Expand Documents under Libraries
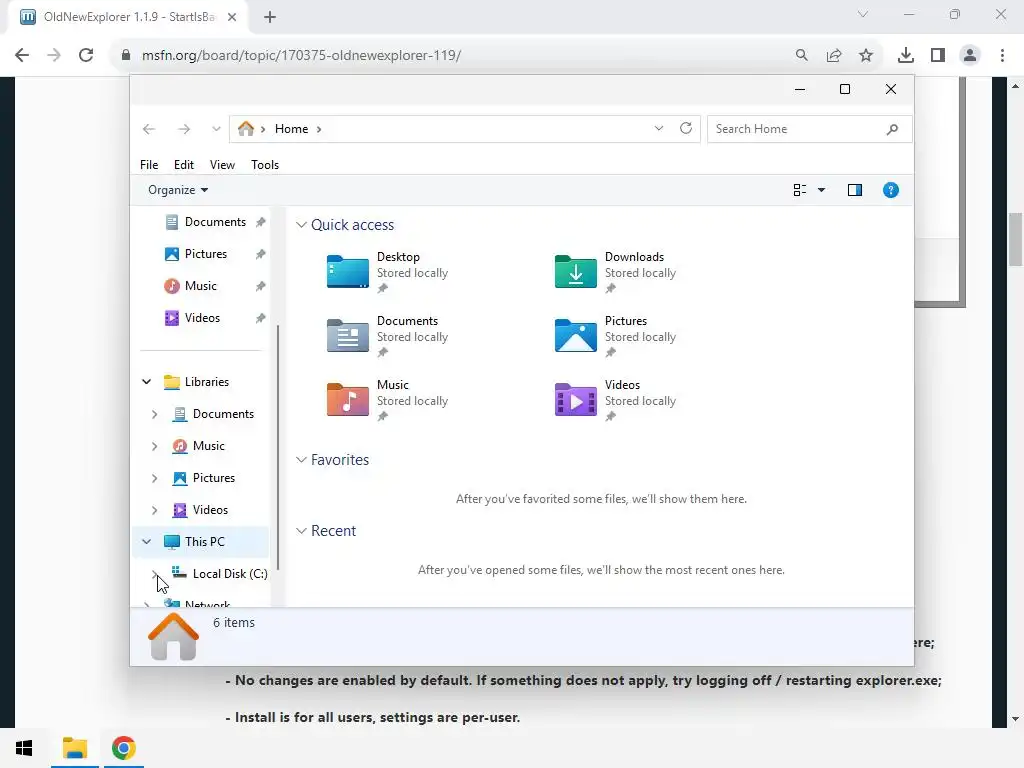The width and height of the screenshot is (1024, 768). coord(155,414)
